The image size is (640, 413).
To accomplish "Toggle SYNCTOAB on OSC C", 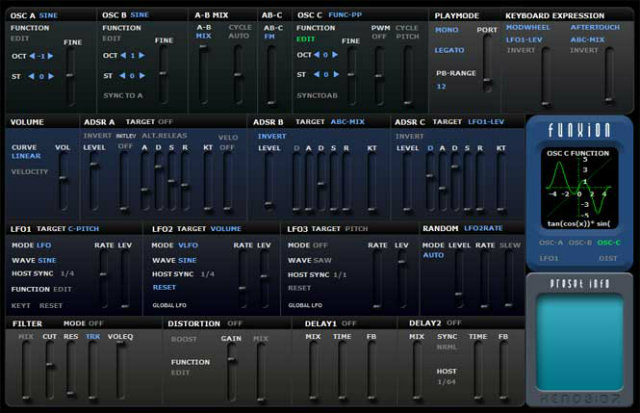I will coord(317,95).
